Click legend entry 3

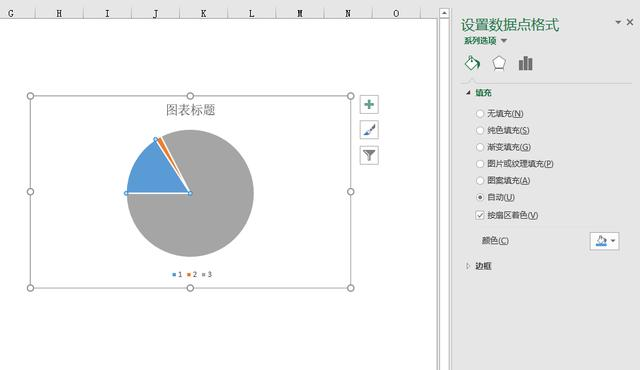coord(207,274)
